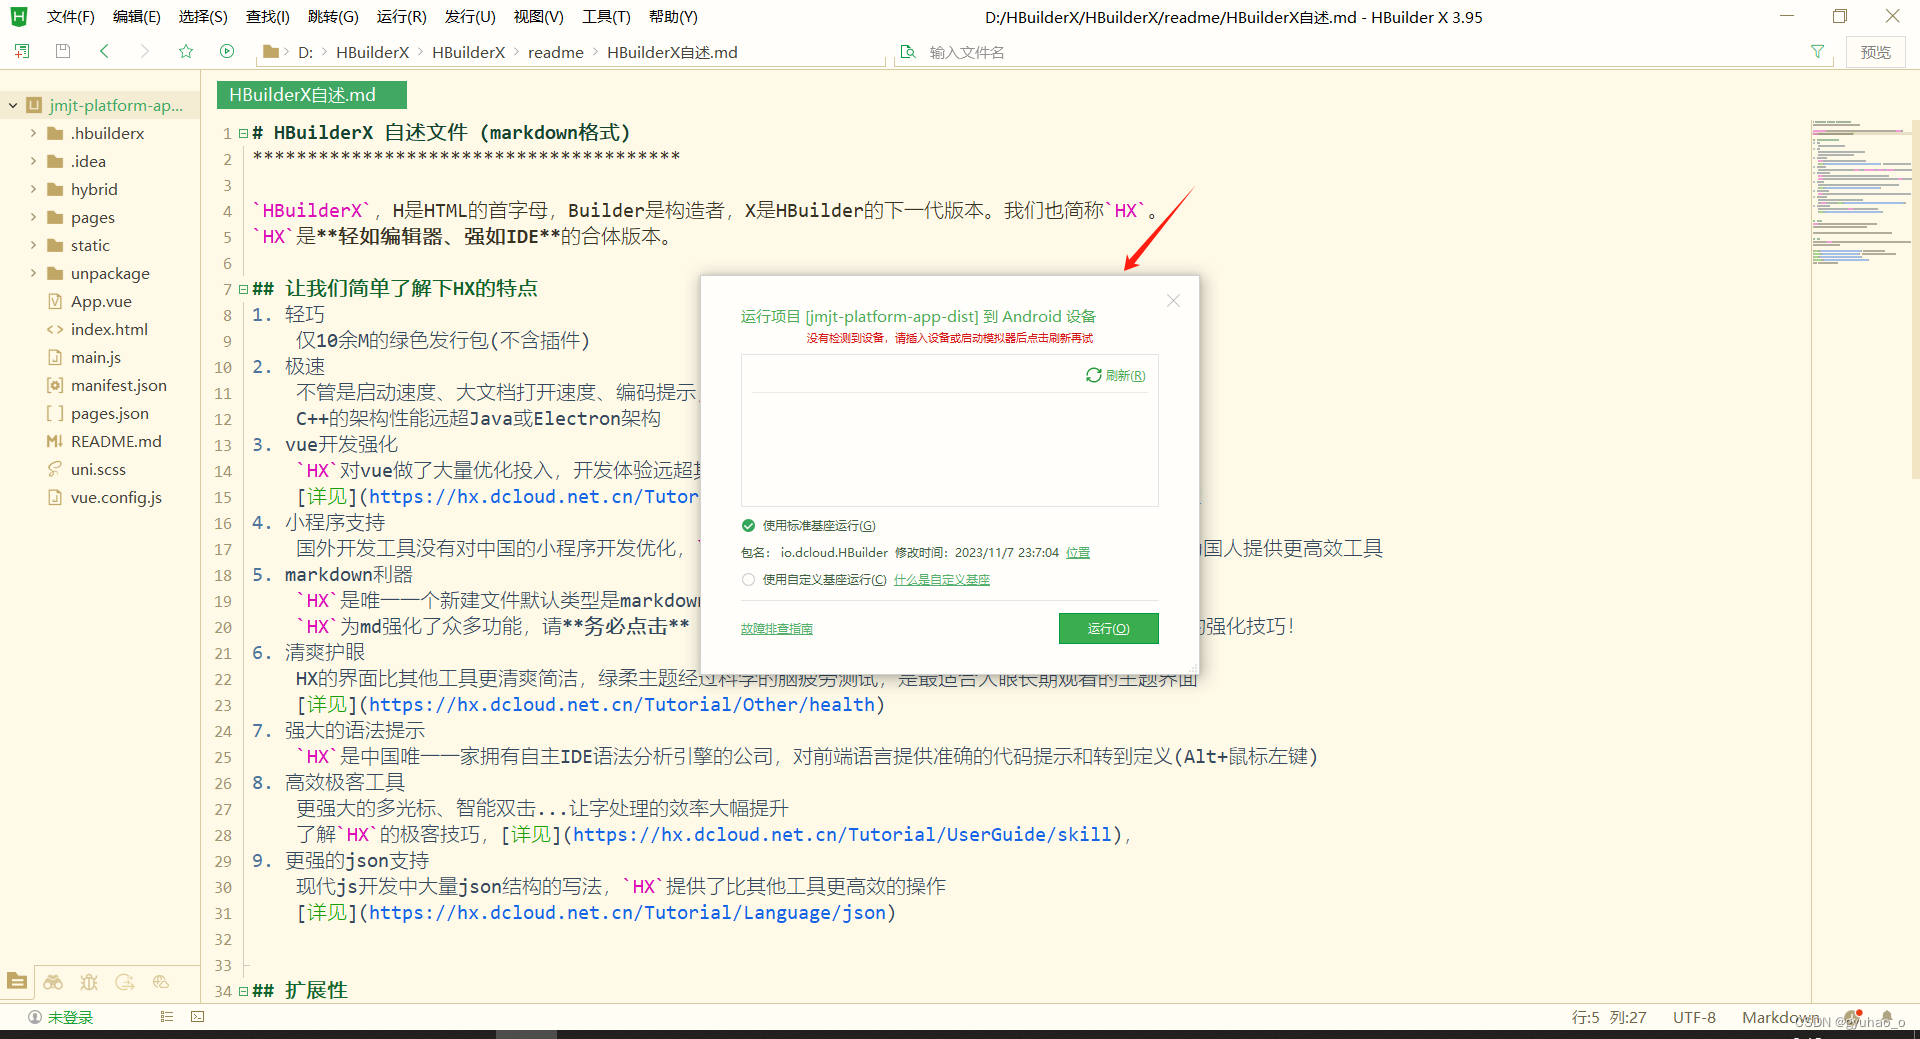Click readme in the breadcrumb path

click(556, 52)
